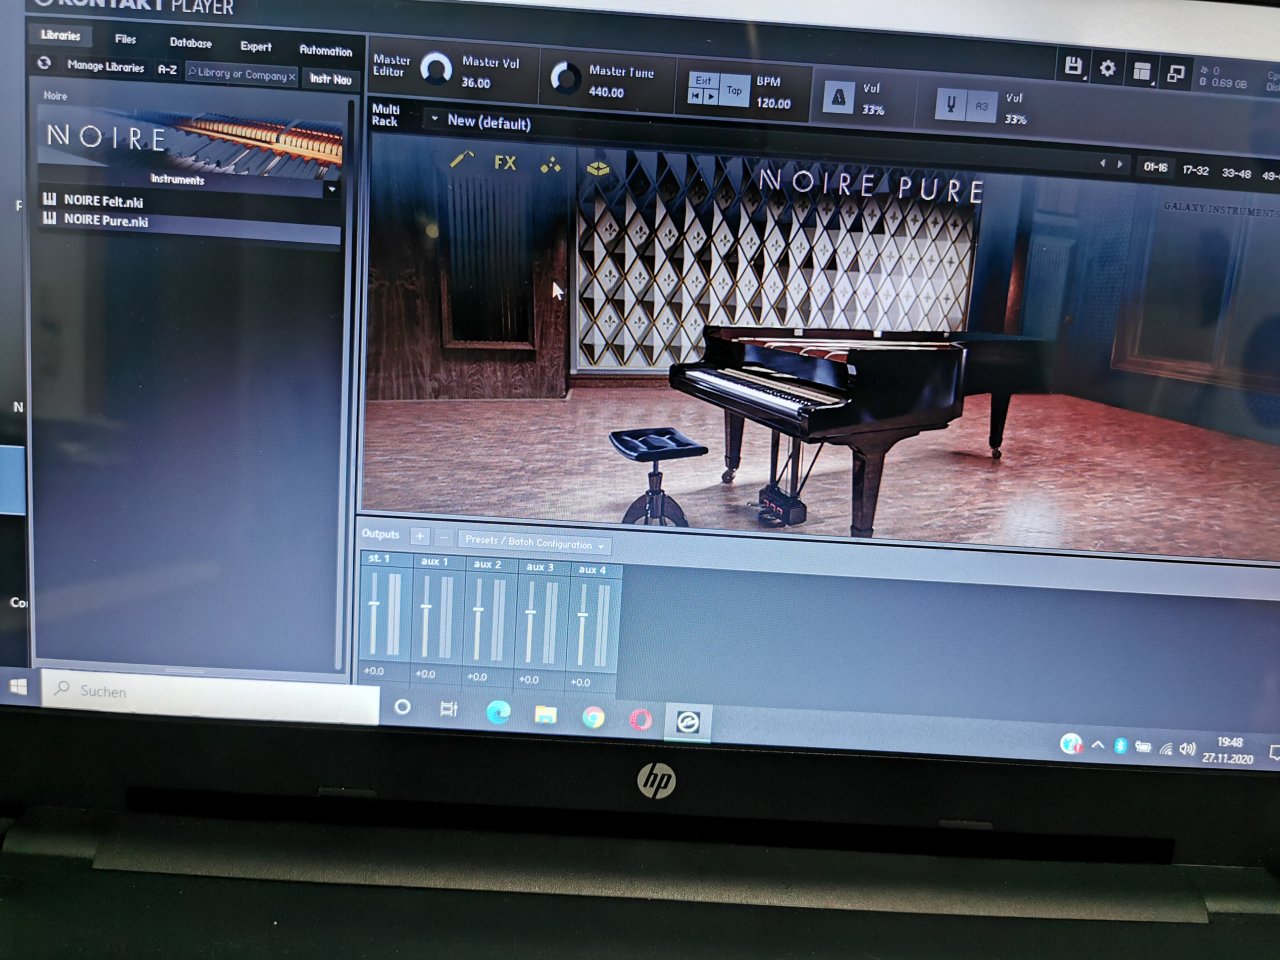Switch to the Files tab

pyautogui.click(x=125, y=39)
